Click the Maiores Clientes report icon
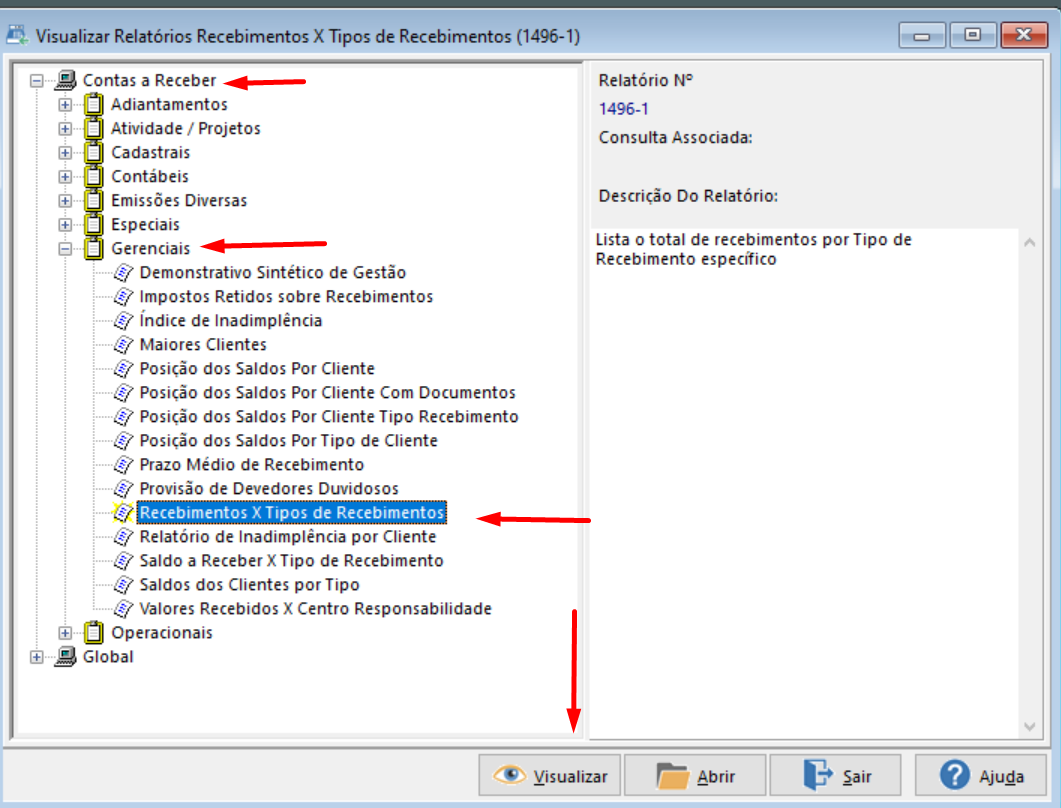This screenshot has height=808, width=1061. coord(123,344)
